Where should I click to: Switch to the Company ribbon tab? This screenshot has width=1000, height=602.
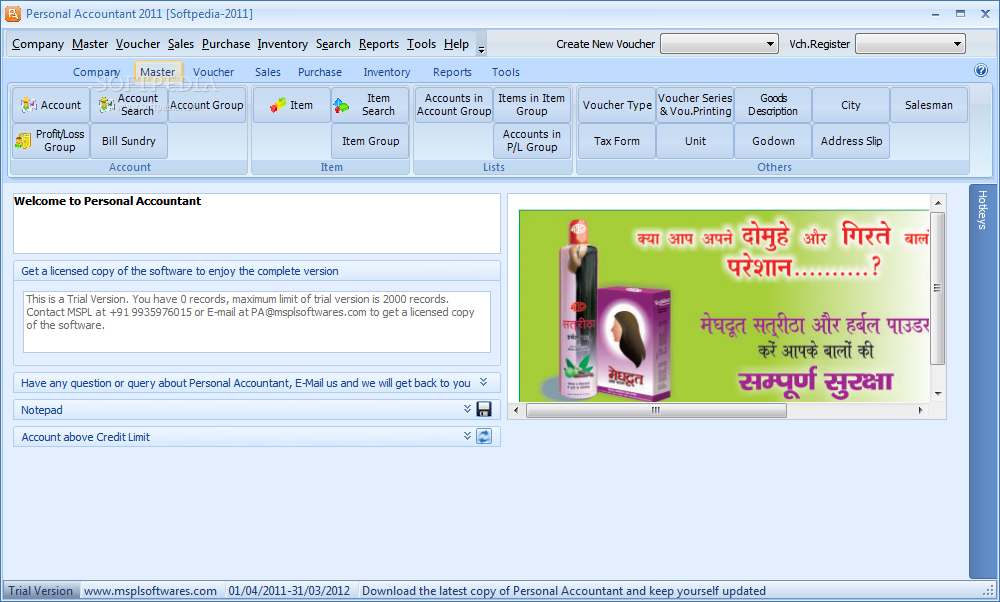(96, 72)
